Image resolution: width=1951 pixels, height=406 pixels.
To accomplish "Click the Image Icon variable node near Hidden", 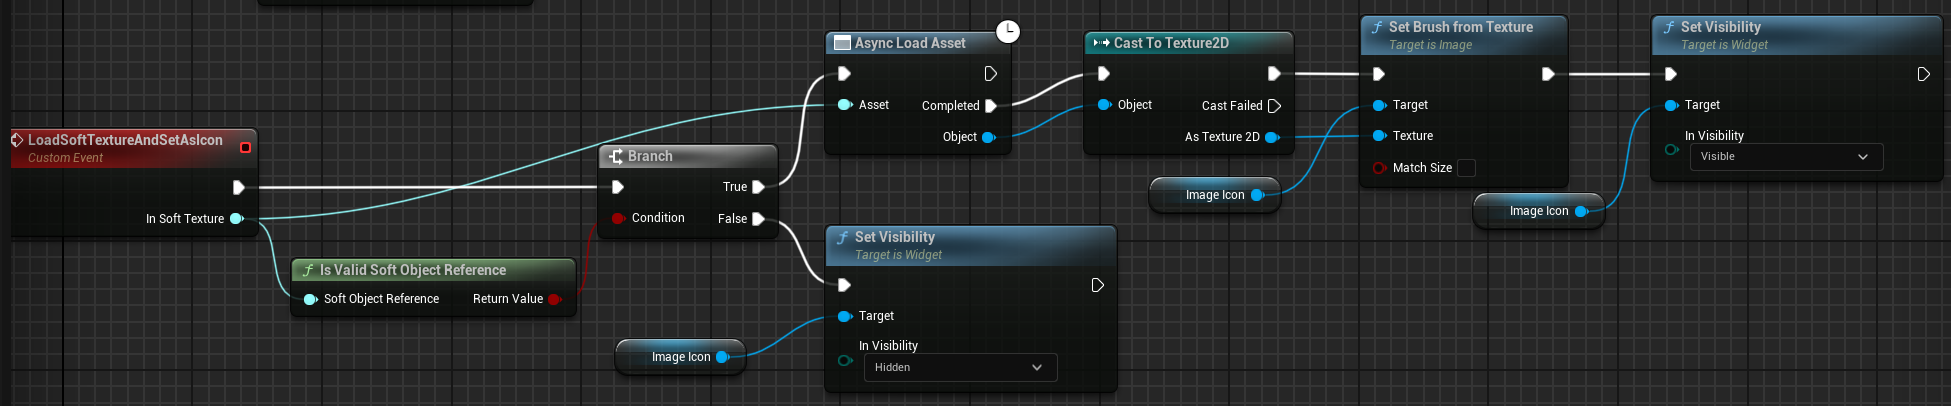I will point(680,357).
